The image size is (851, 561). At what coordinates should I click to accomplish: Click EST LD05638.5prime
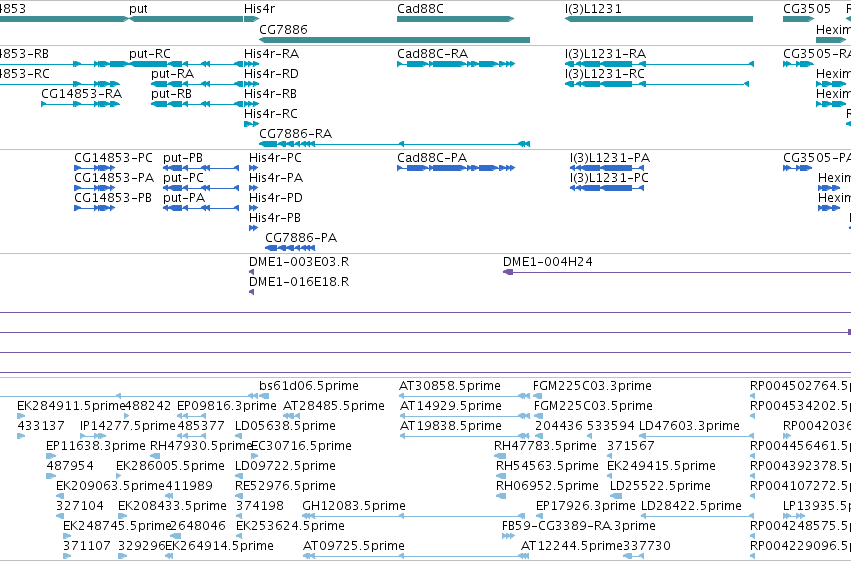pyautogui.click(x=239, y=436)
